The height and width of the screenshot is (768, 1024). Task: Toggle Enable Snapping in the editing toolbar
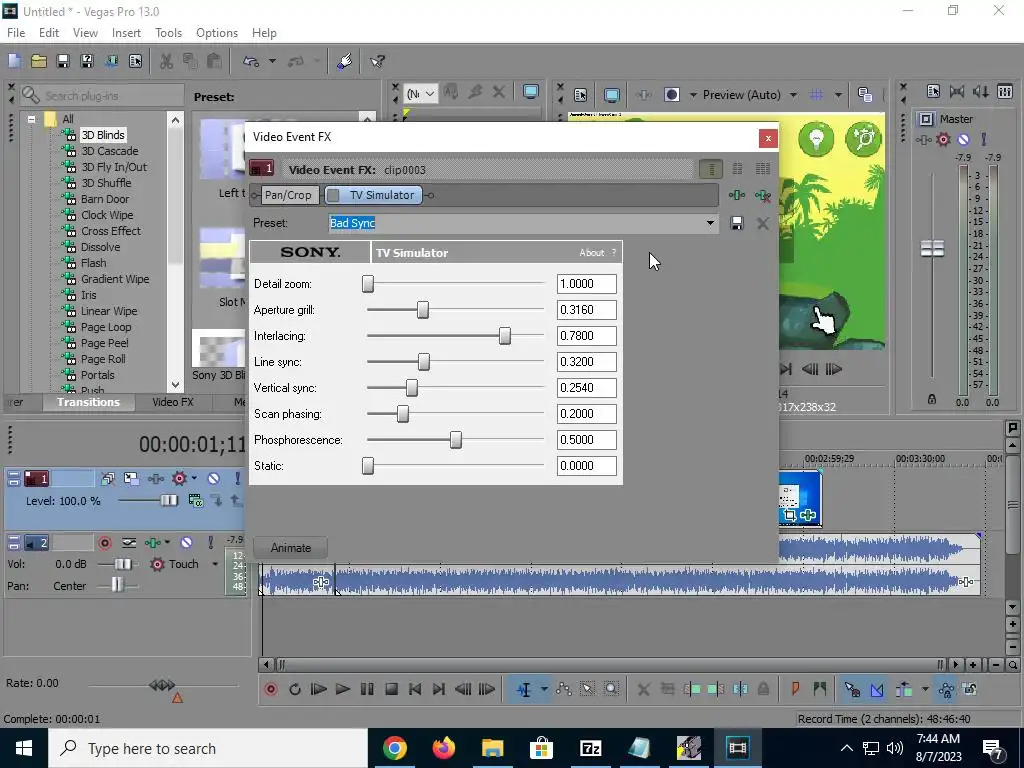click(x=852, y=689)
